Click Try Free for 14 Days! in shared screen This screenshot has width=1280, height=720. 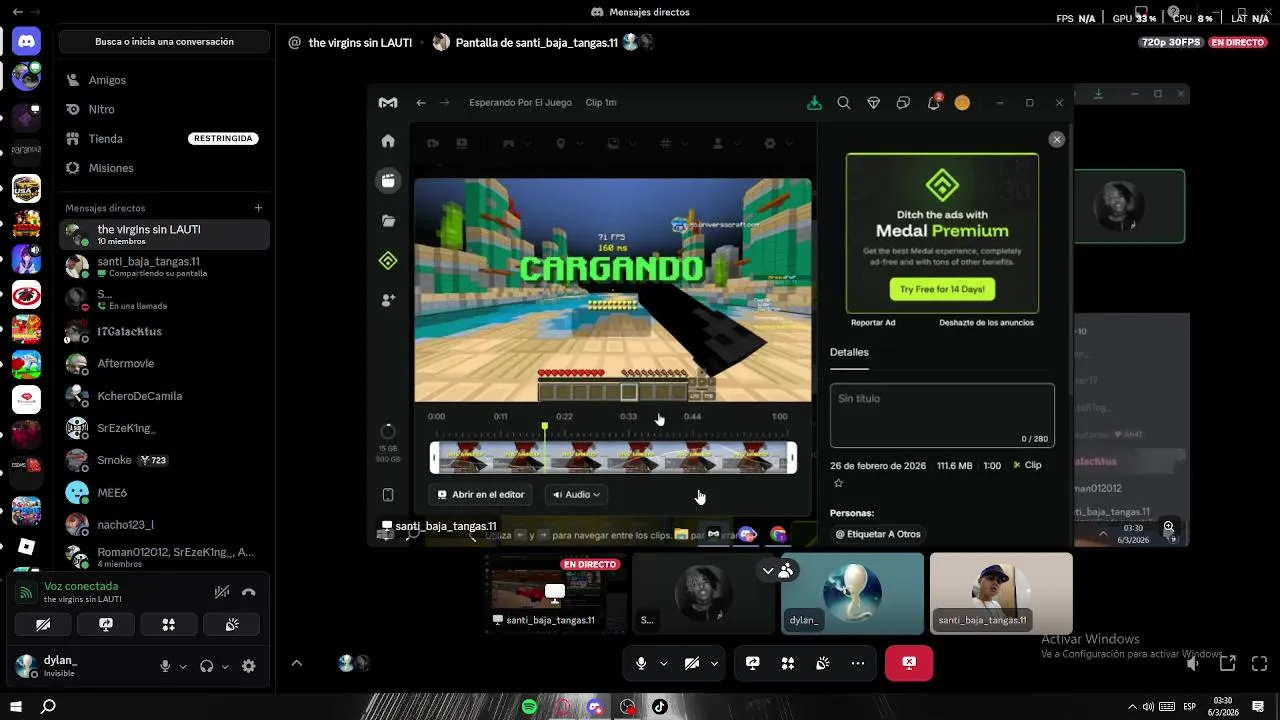point(942,289)
